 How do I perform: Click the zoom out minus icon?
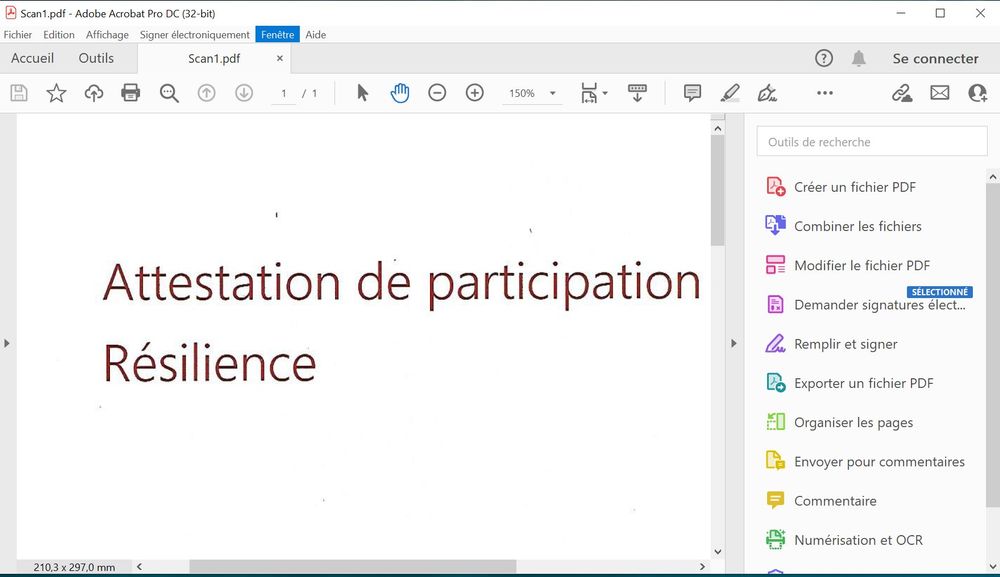(x=437, y=93)
